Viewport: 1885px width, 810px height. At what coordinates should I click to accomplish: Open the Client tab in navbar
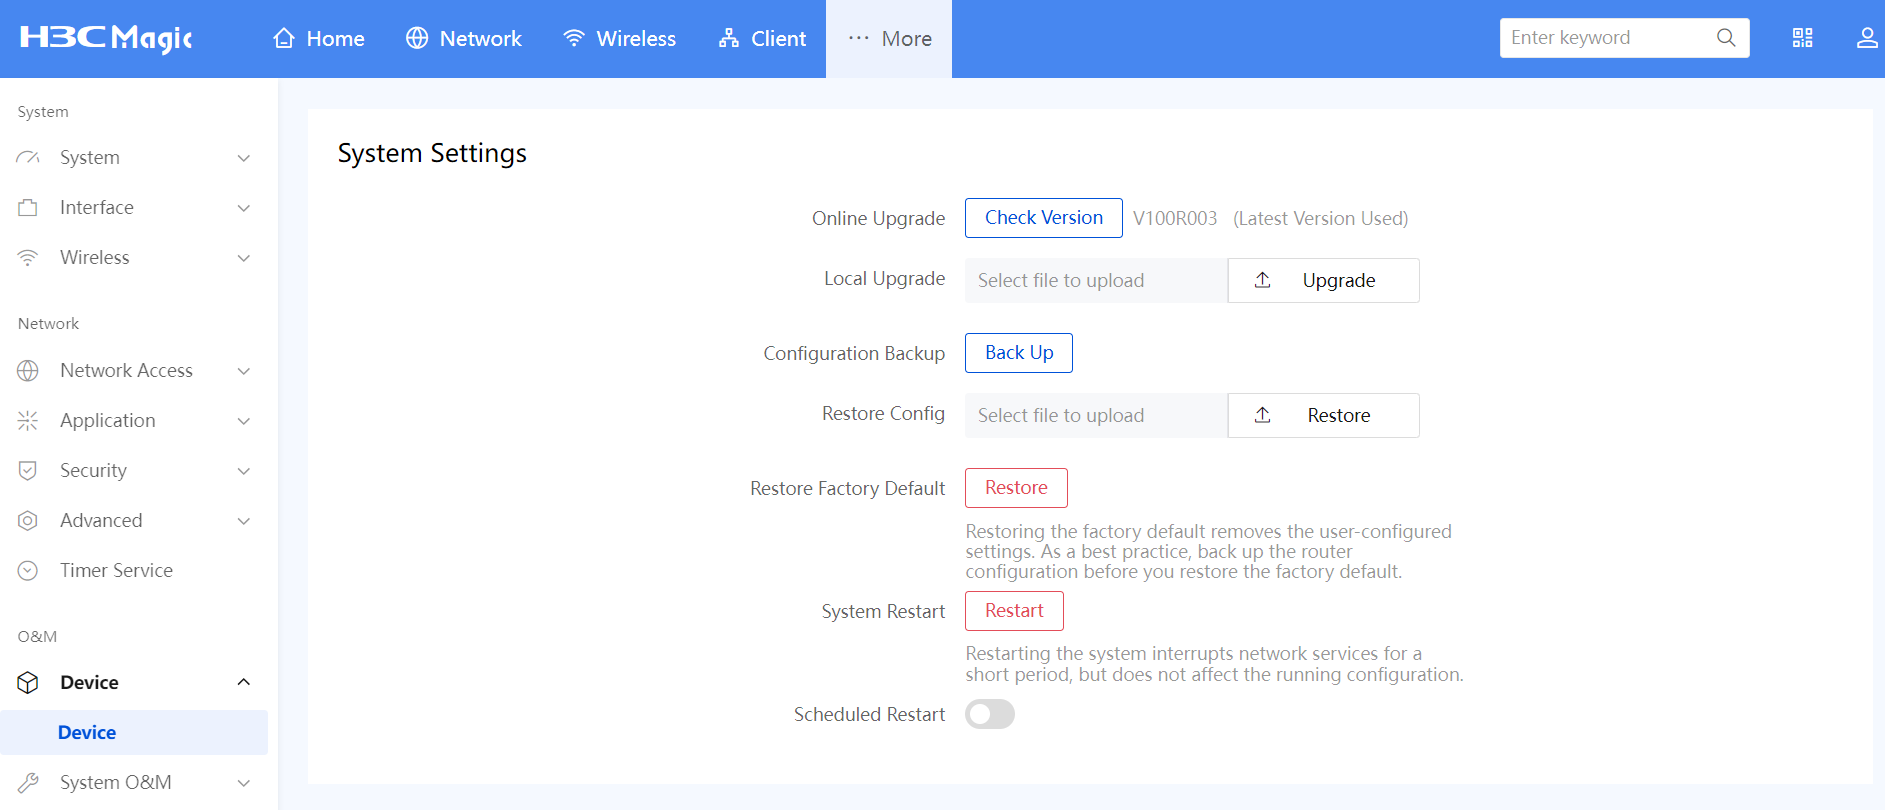[762, 38]
